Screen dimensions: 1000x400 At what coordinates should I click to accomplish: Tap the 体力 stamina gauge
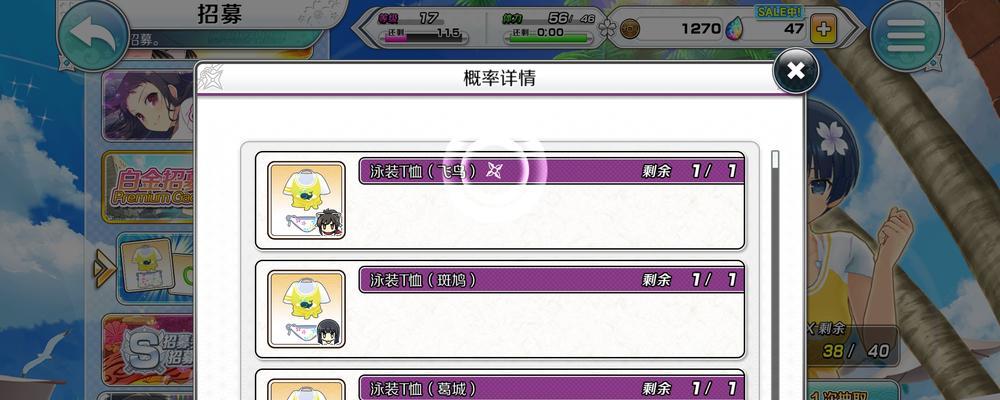click(x=550, y=26)
